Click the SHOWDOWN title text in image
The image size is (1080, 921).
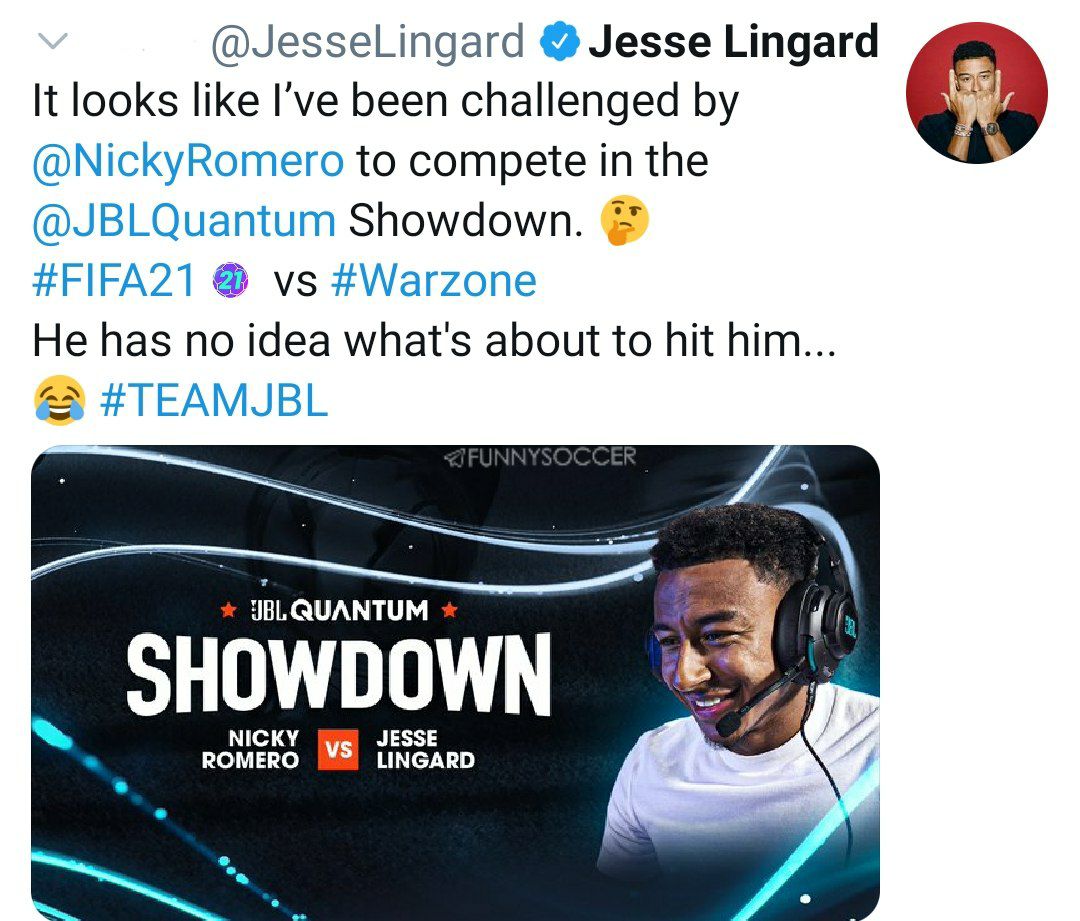tap(338, 674)
